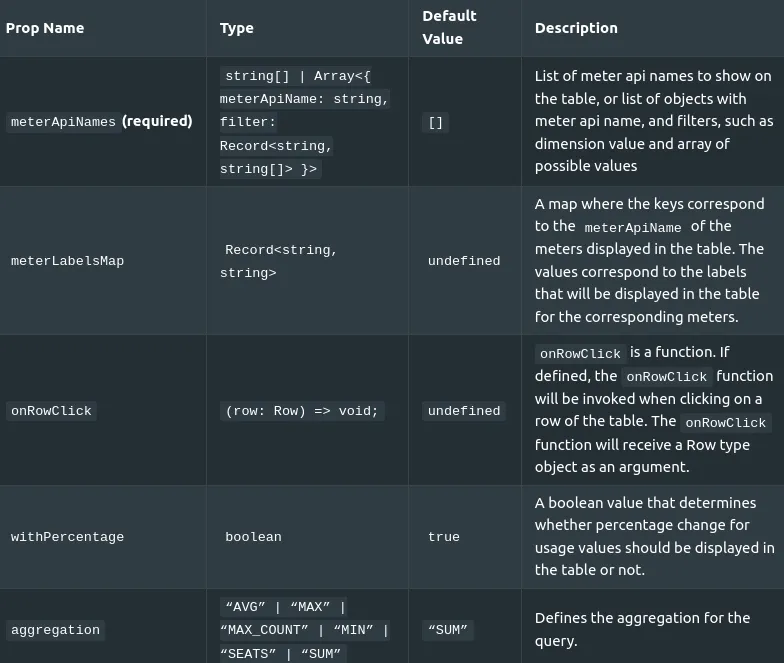Click the Default Value column header
The width and height of the screenshot is (784, 663).
pyautogui.click(x=449, y=28)
